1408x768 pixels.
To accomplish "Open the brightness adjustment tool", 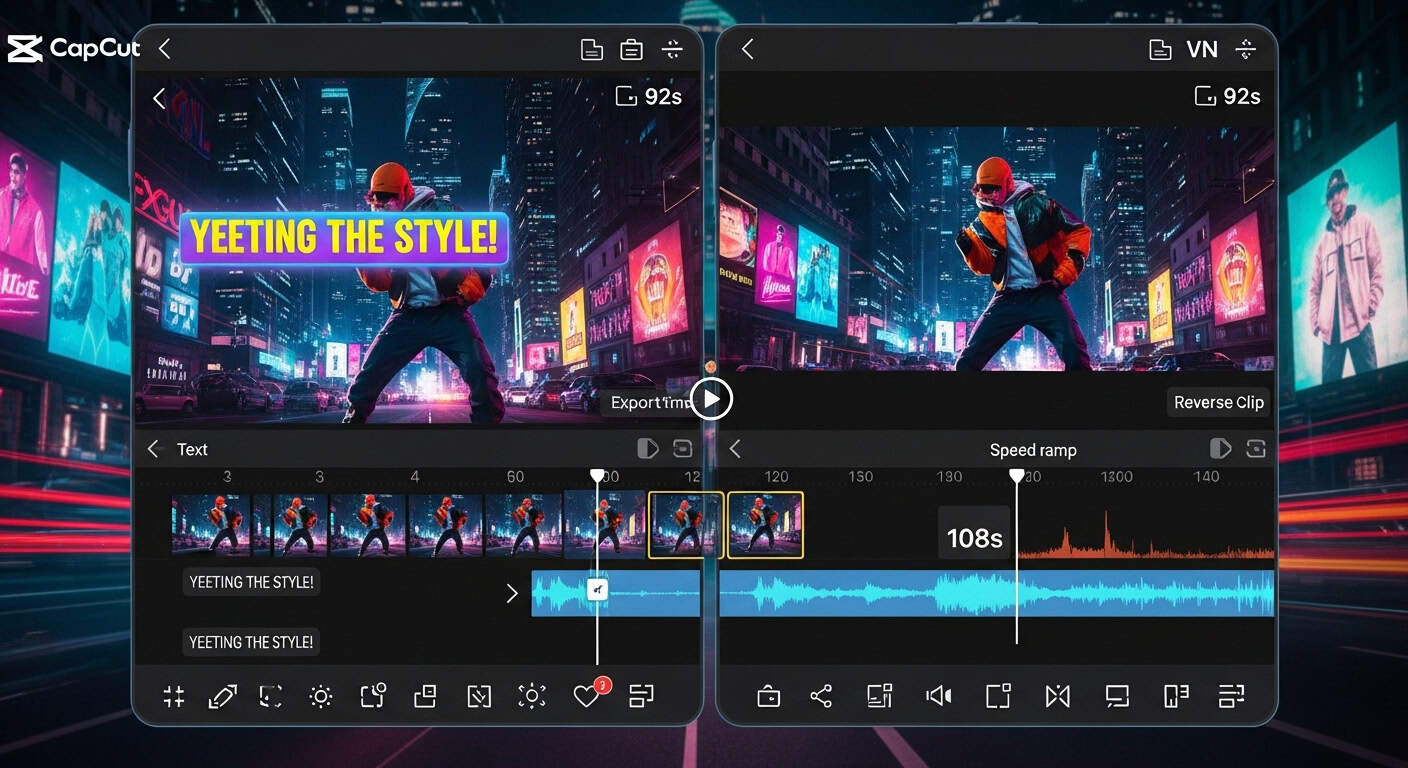I will click(320, 696).
